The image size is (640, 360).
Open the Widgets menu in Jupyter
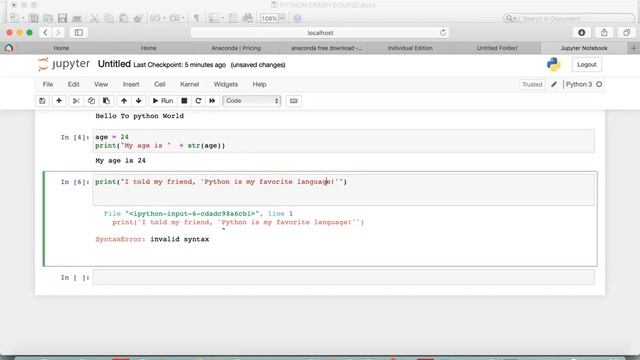tap(226, 84)
